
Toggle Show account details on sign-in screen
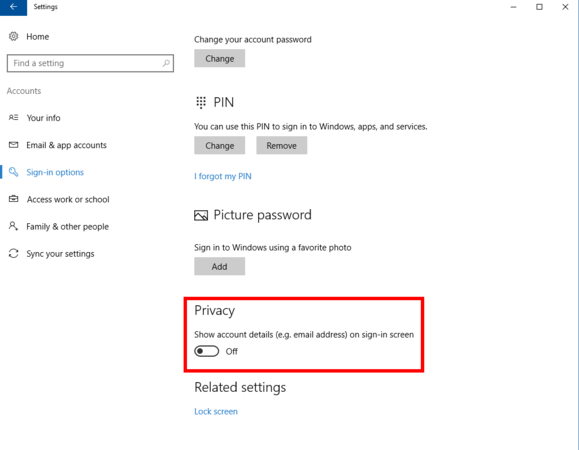tap(206, 351)
